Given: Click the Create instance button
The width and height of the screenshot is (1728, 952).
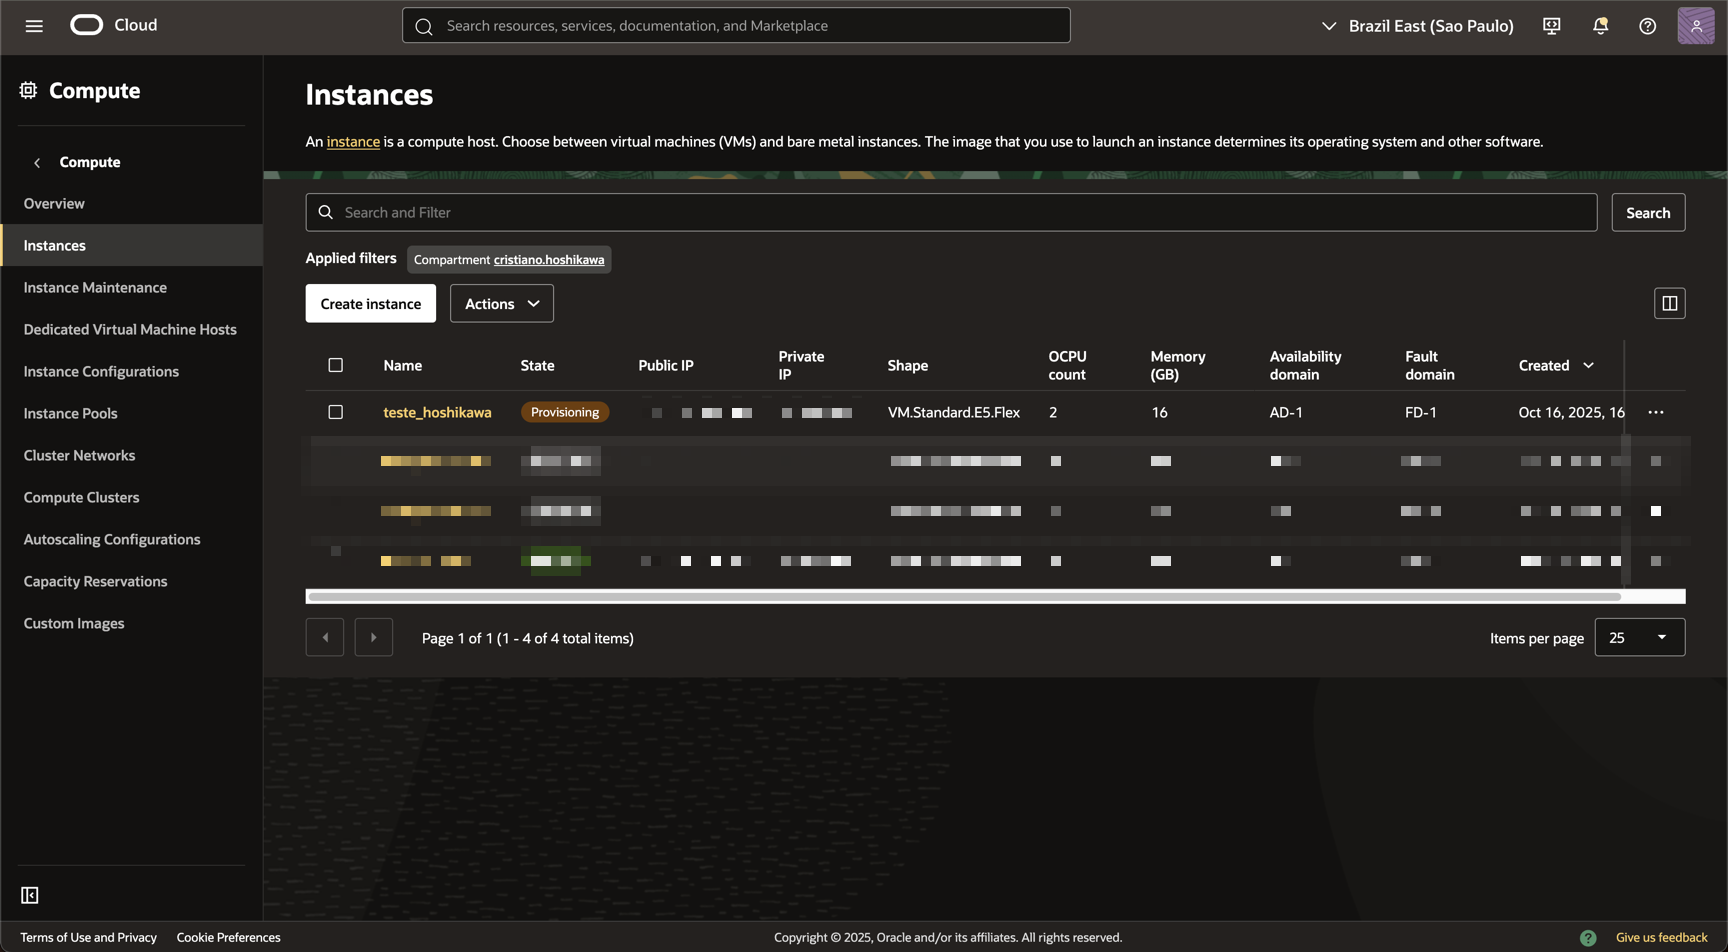Looking at the screenshot, I should click(x=370, y=303).
